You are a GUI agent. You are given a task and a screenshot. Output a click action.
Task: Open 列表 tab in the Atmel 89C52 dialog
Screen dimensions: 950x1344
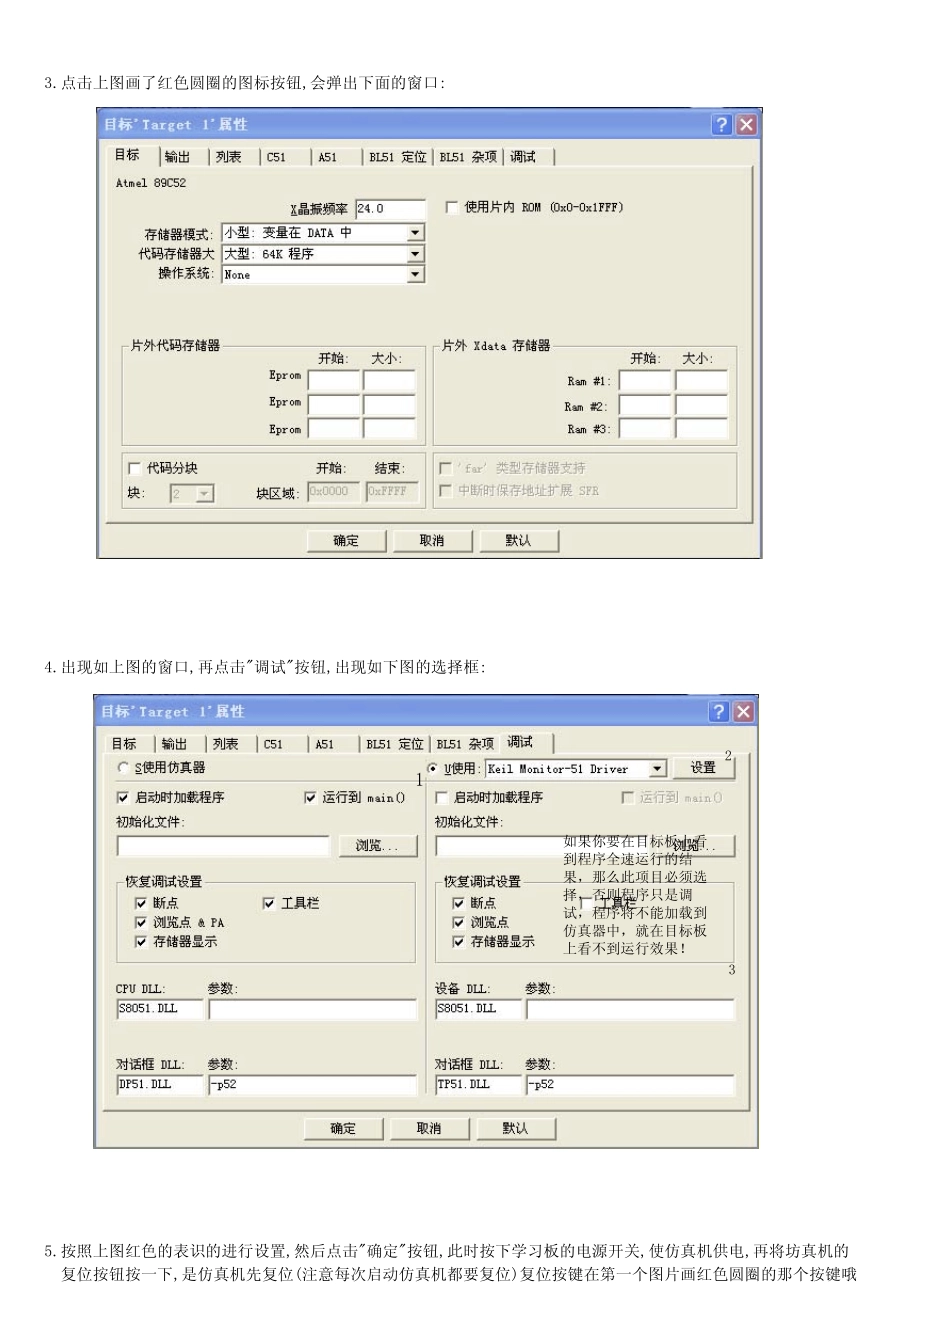point(229,157)
